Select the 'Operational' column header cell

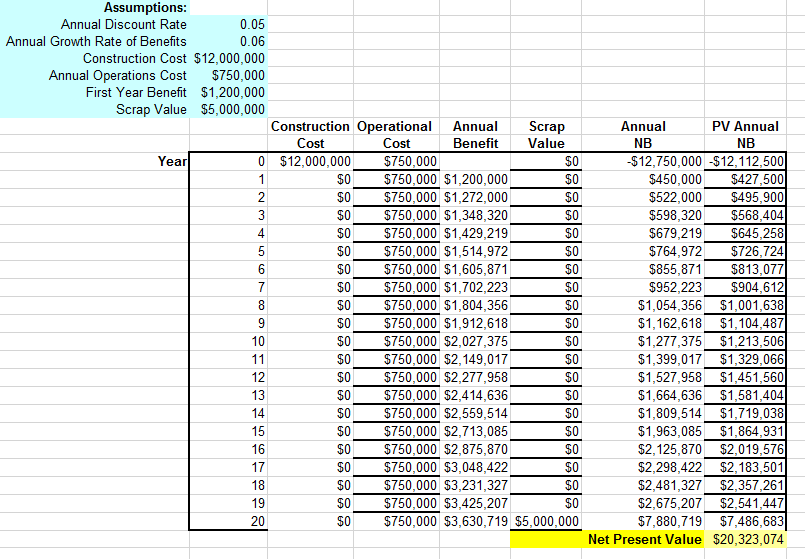(x=394, y=126)
